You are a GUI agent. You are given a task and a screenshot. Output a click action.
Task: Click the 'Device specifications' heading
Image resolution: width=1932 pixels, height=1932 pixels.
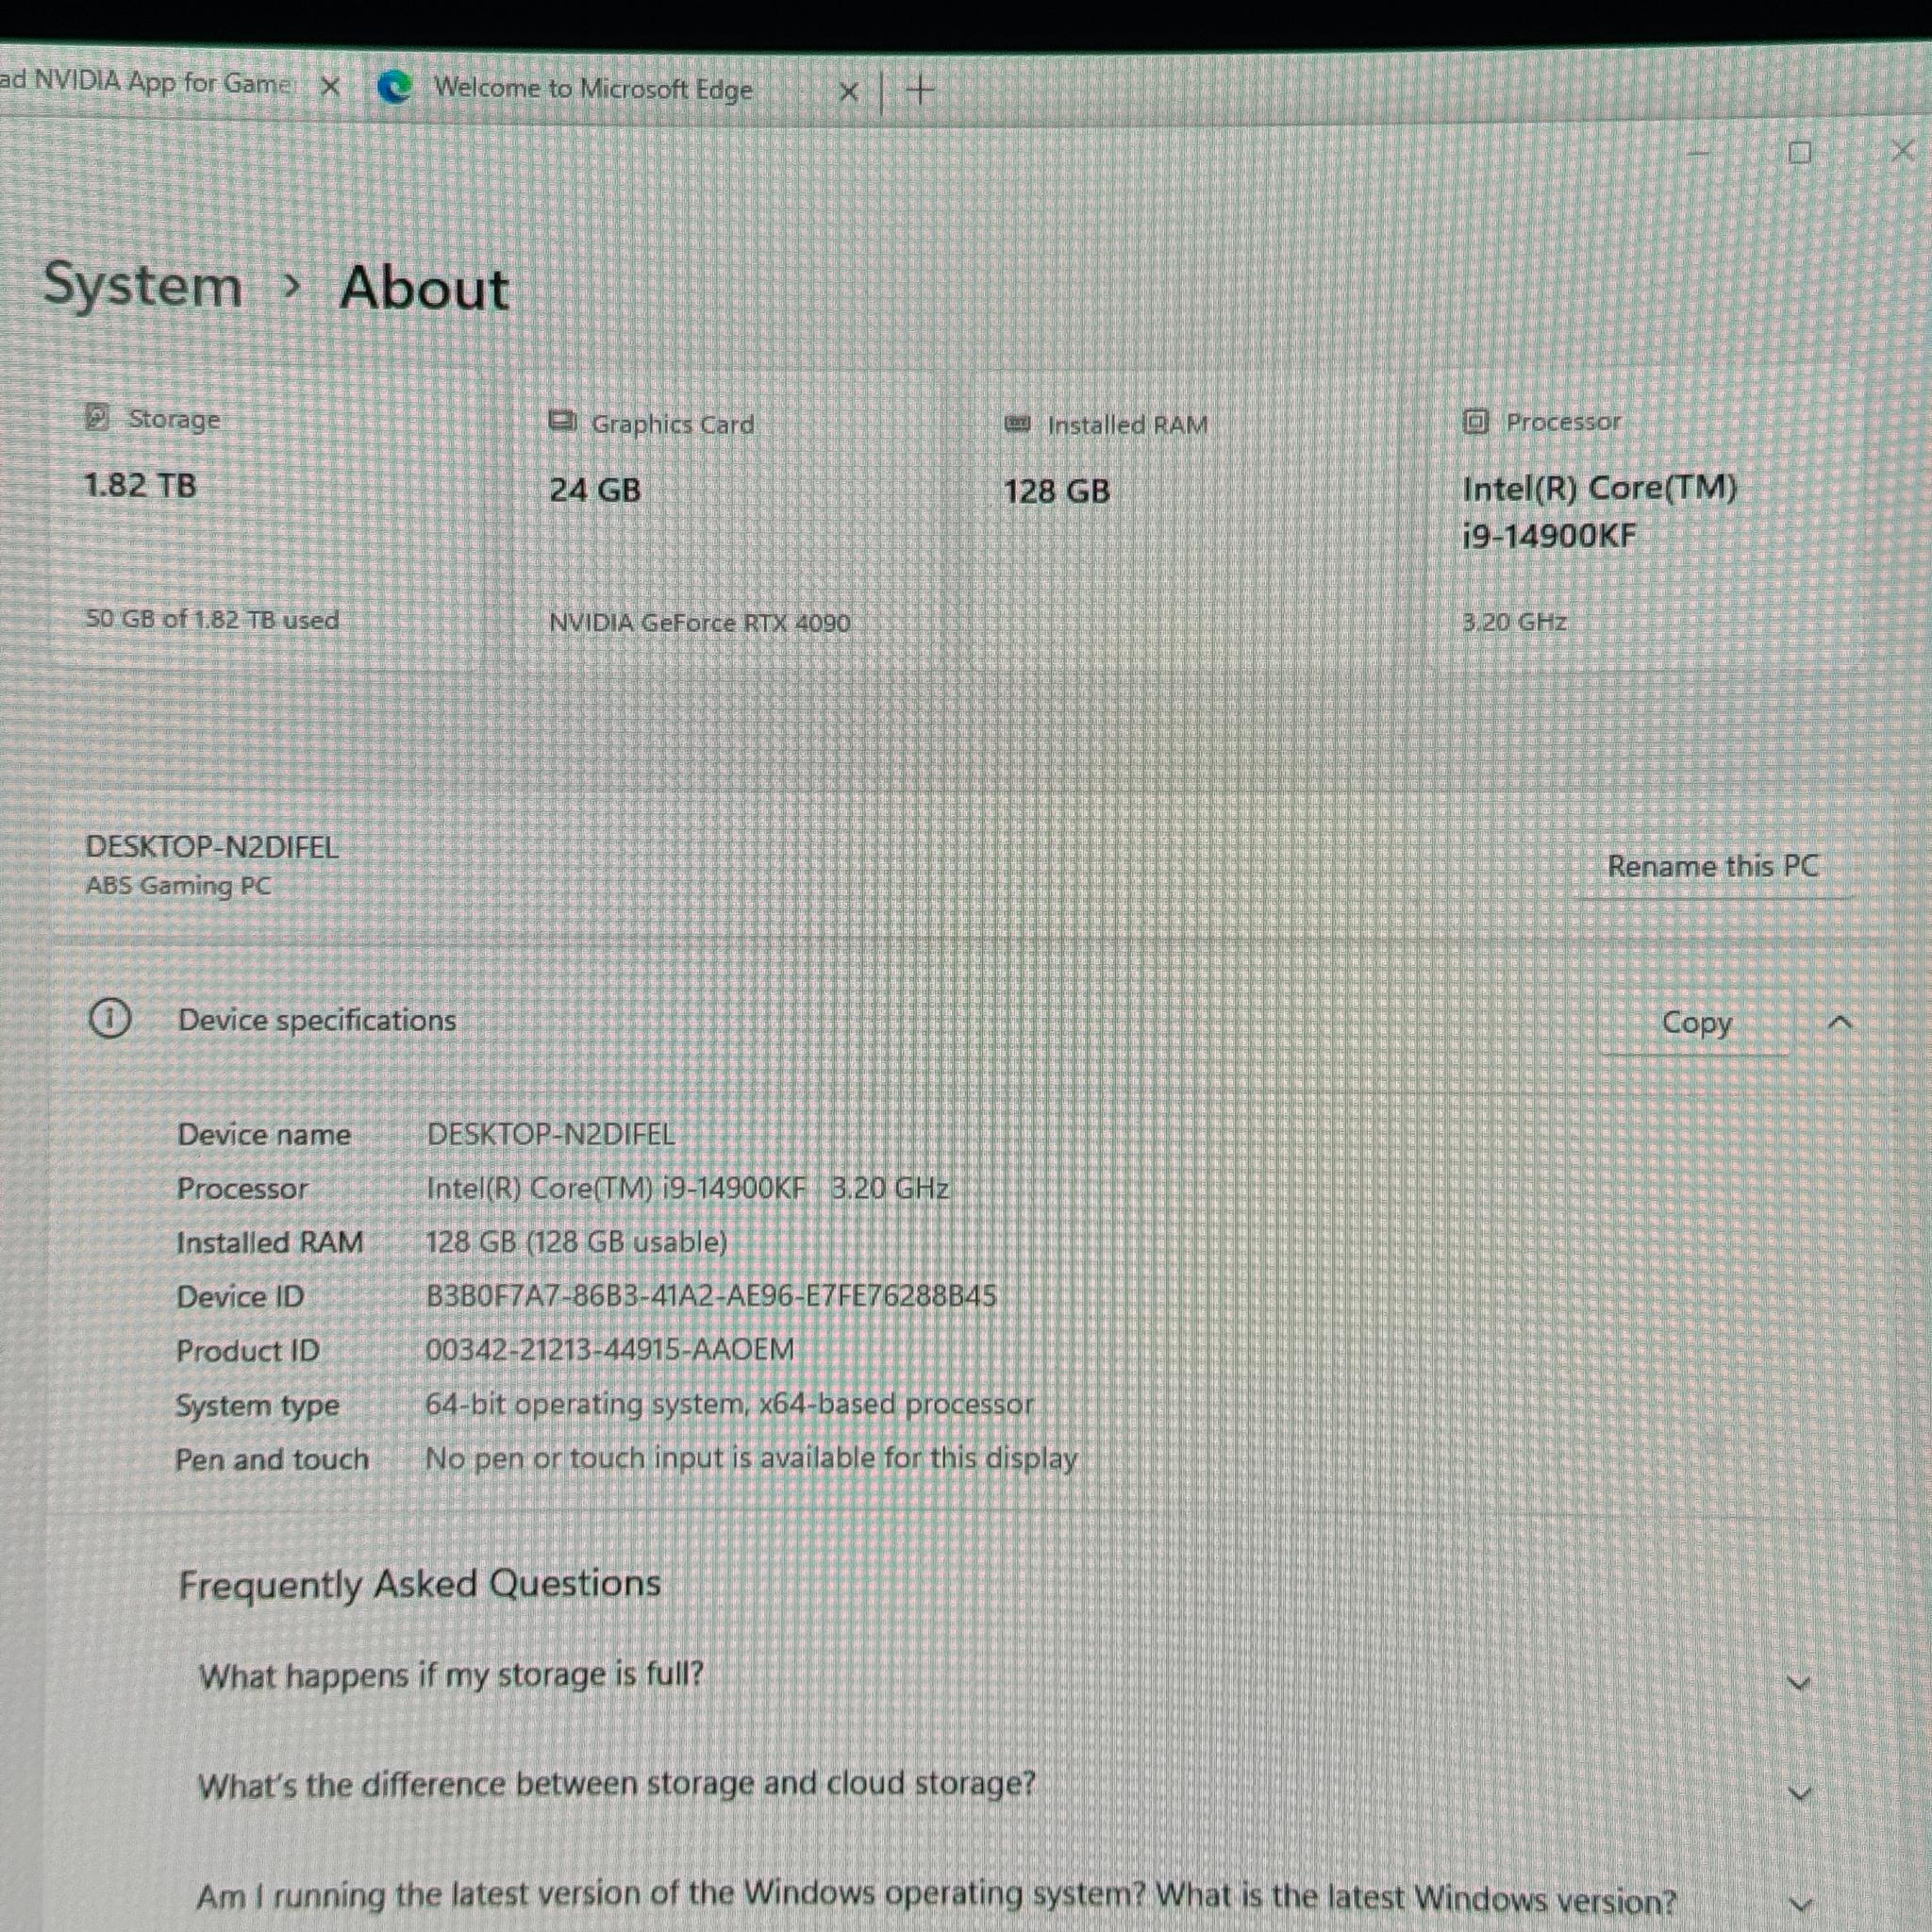tap(317, 1020)
